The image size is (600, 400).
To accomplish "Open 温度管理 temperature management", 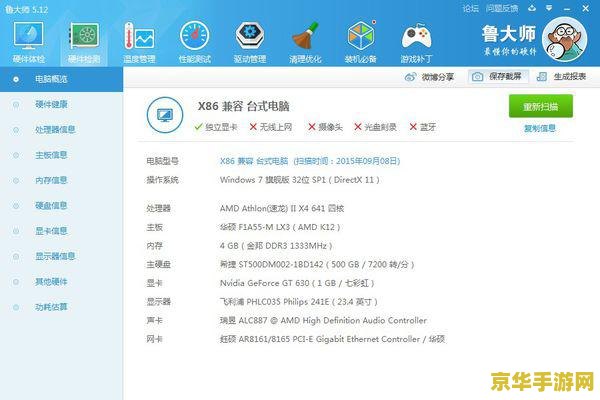I will click(x=139, y=42).
